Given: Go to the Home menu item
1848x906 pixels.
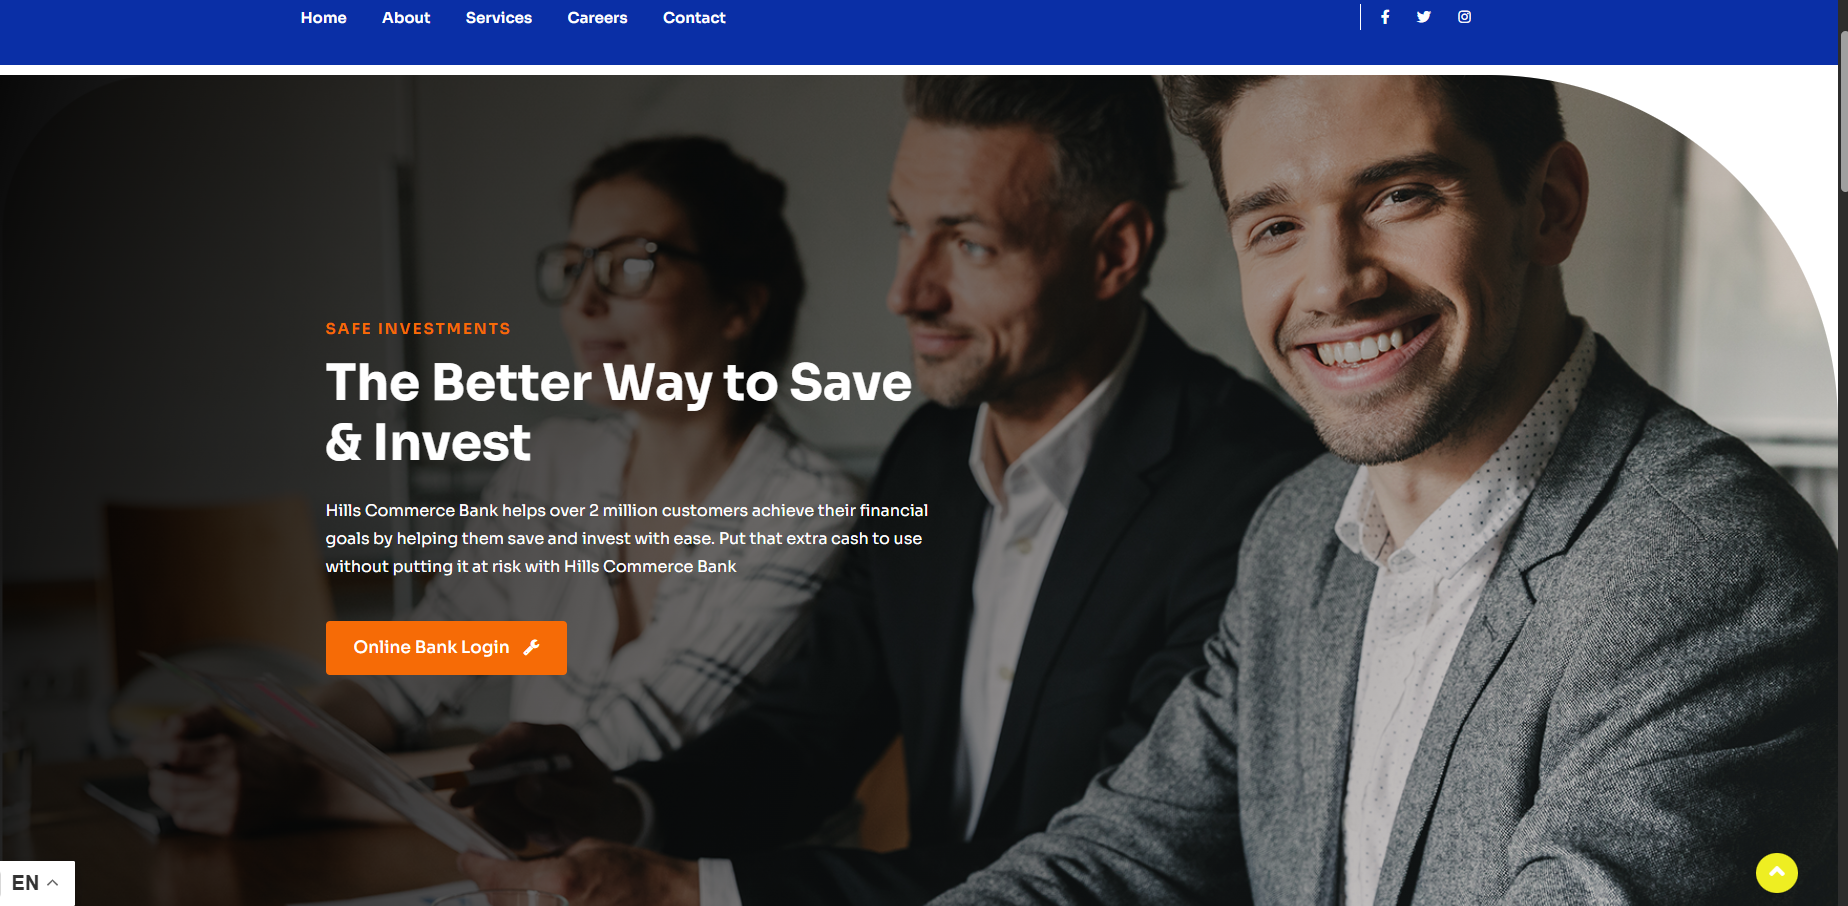Looking at the screenshot, I should (x=323, y=18).
